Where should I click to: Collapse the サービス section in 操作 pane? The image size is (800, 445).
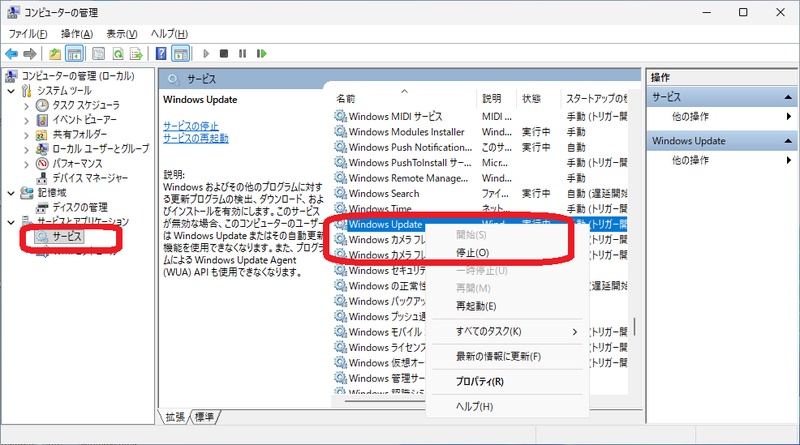point(788,97)
